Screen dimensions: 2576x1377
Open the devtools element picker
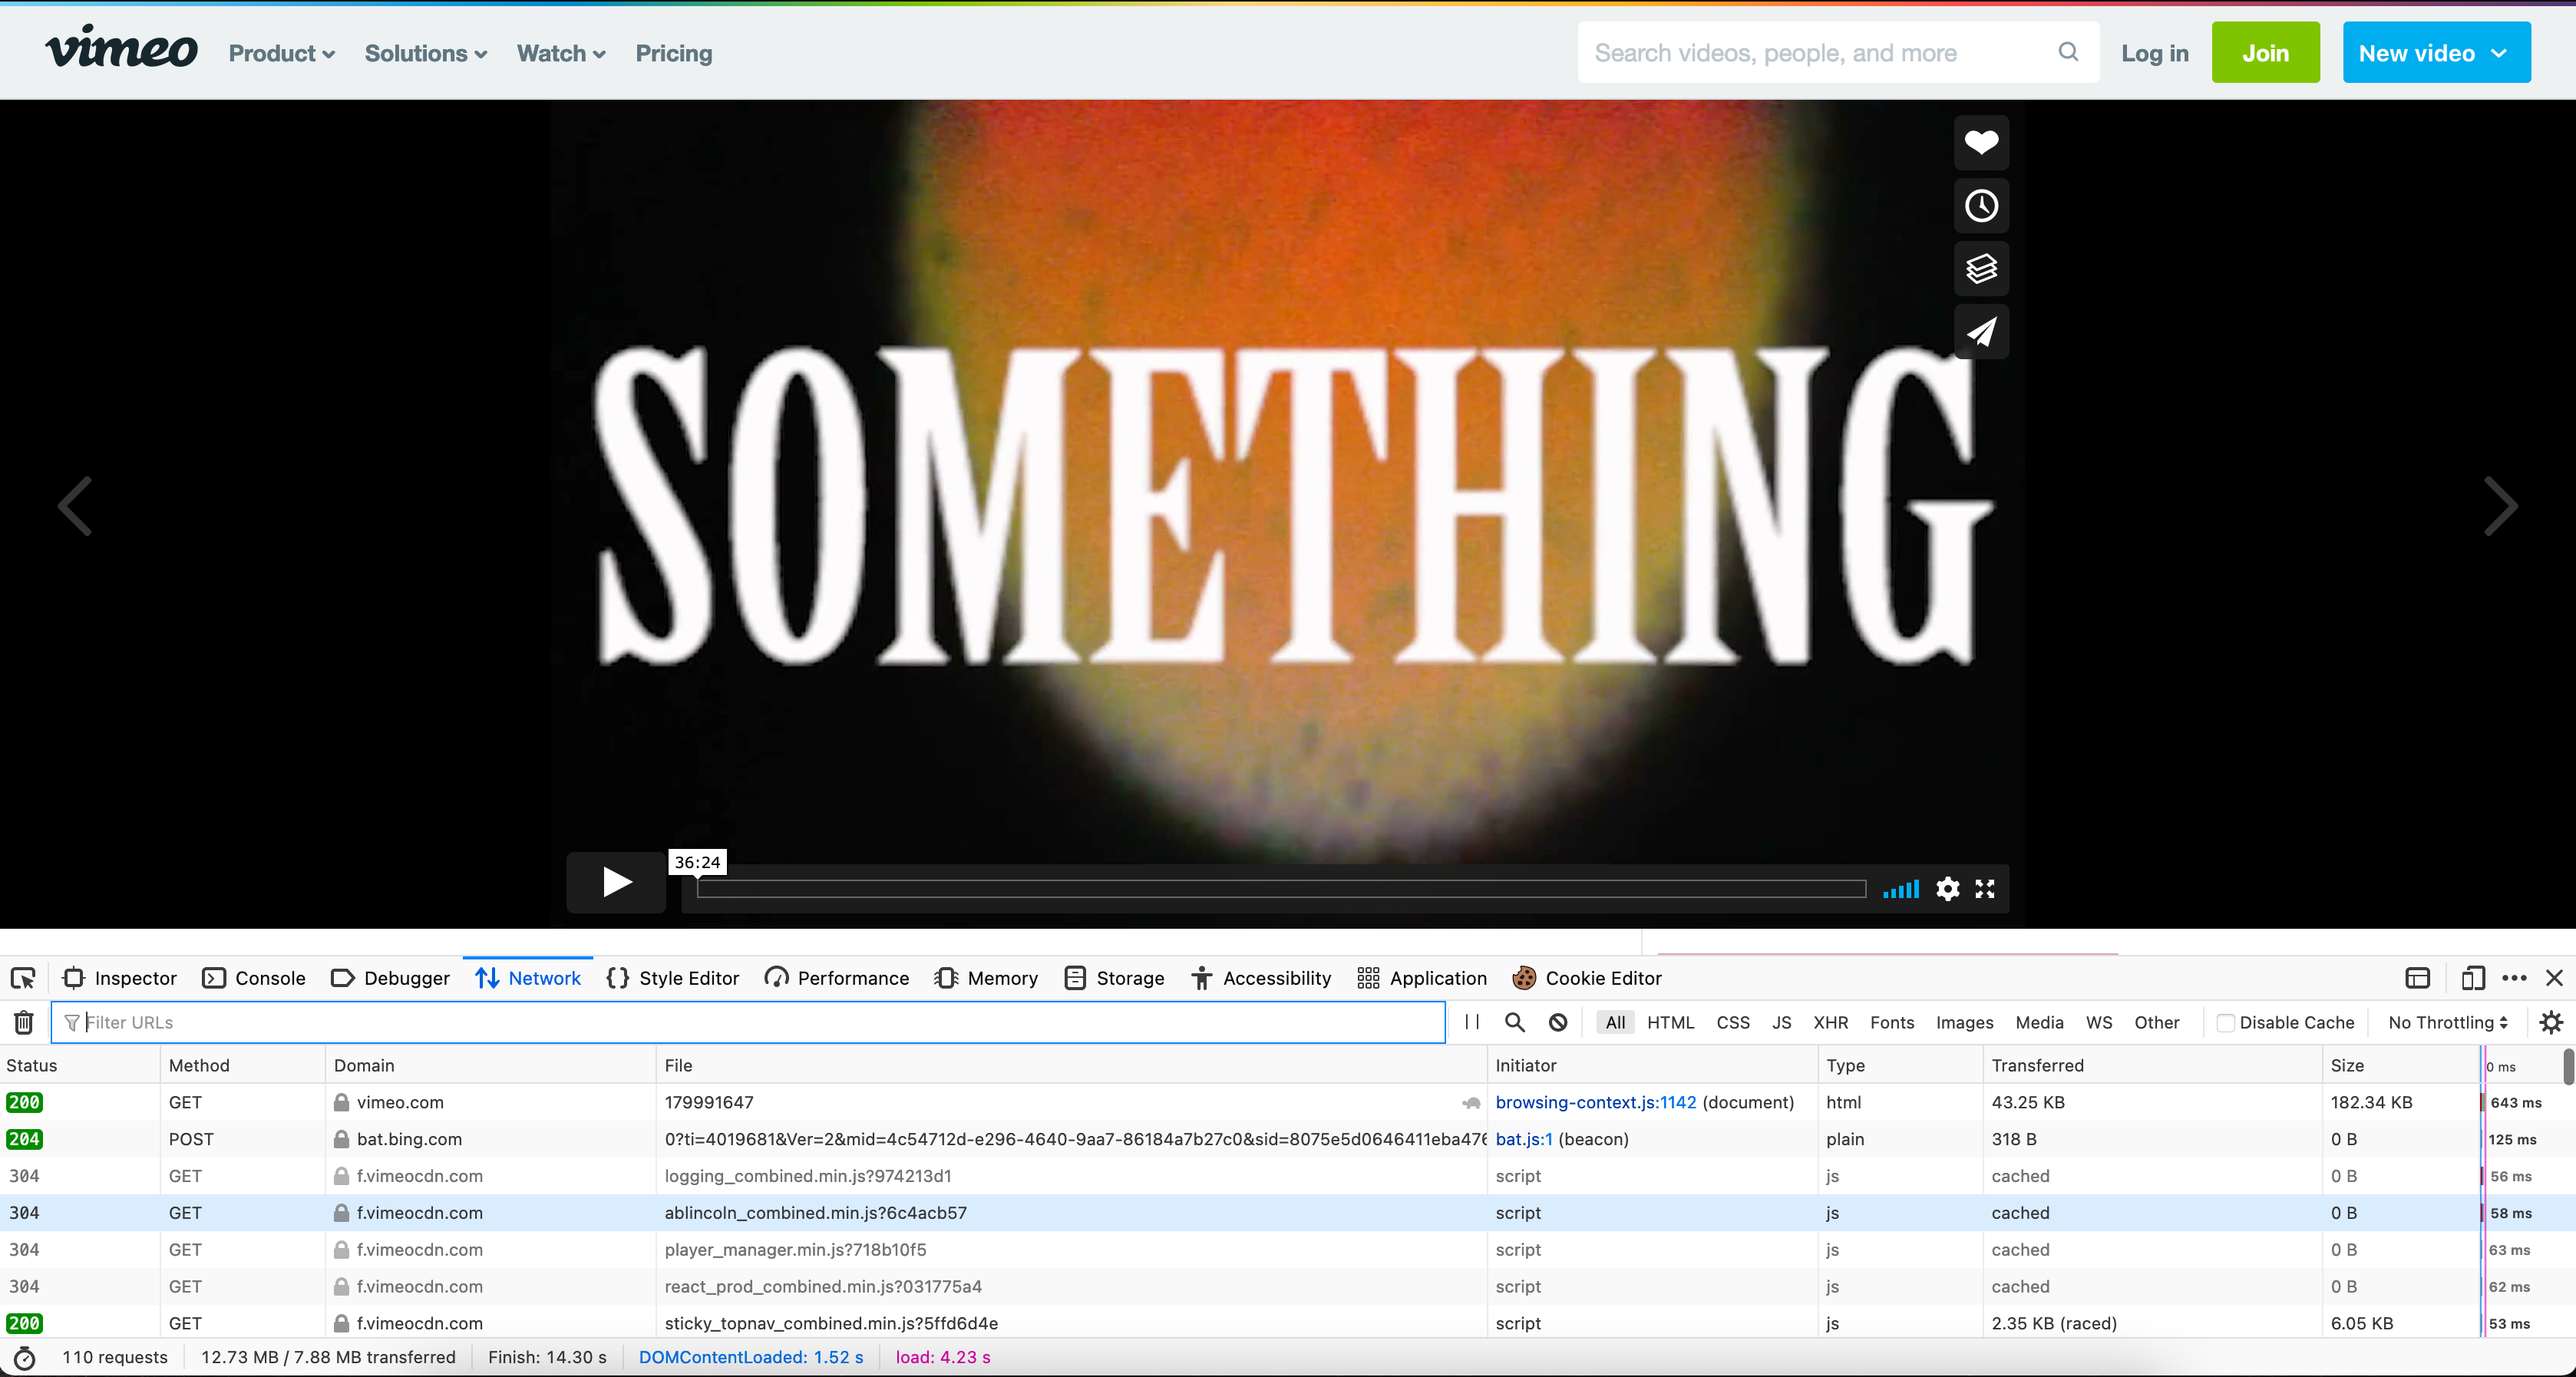coord(23,978)
